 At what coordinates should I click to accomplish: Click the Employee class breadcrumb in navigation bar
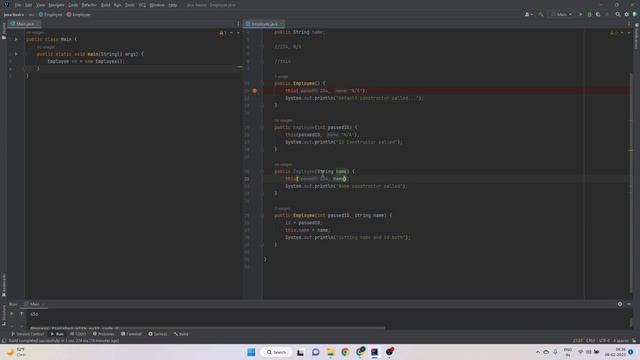point(50,14)
